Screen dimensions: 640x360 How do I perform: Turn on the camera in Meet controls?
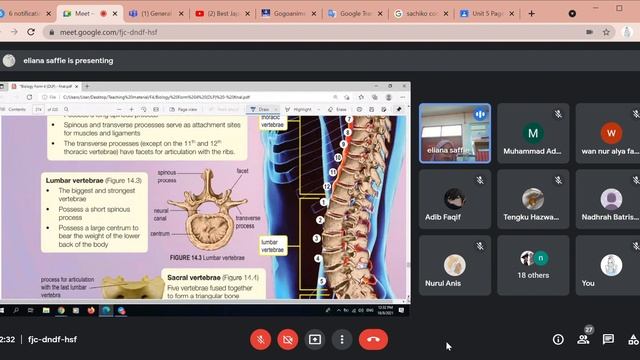287,339
